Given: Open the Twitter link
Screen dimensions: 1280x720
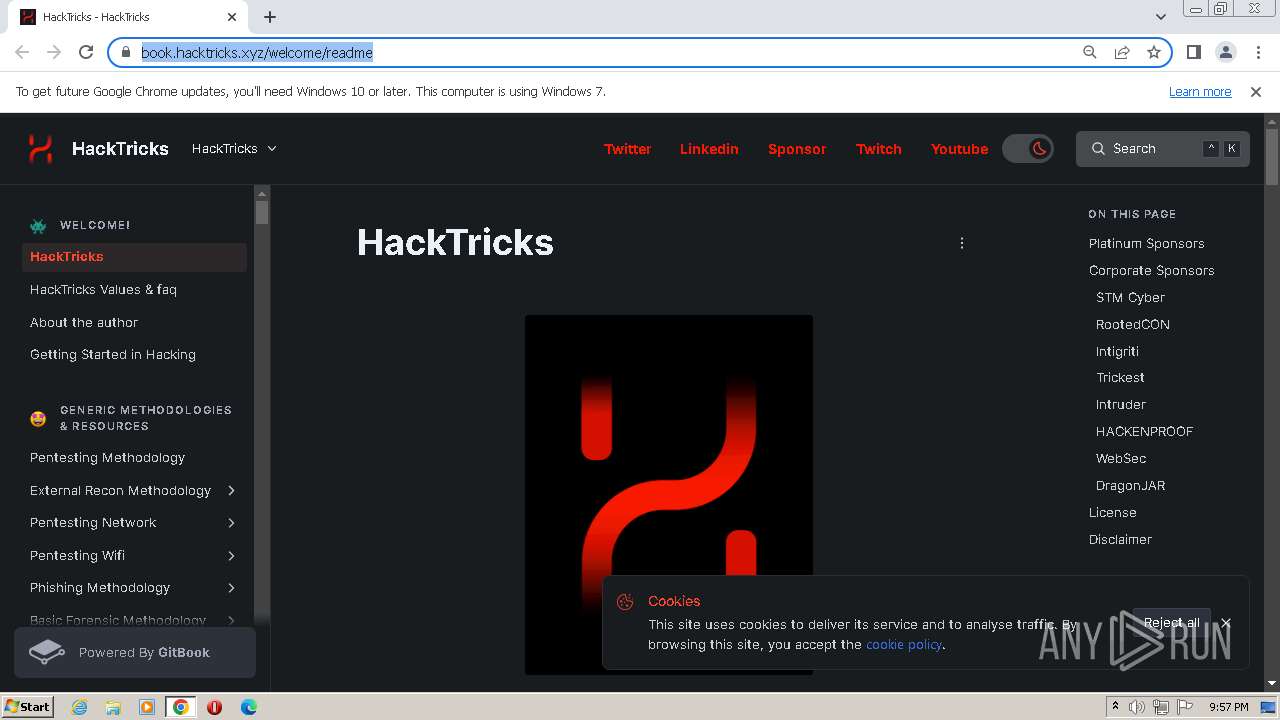Looking at the screenshot, I should click(627, 148).
